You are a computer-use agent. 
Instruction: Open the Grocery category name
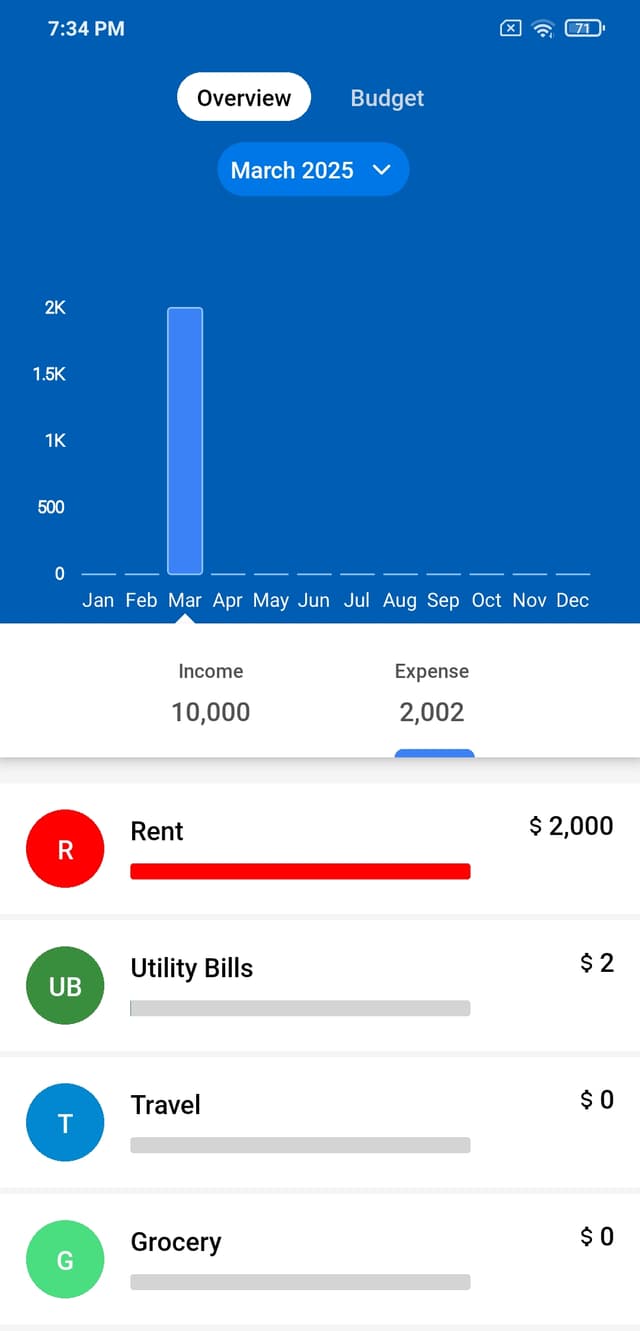tap(176, 1242)
